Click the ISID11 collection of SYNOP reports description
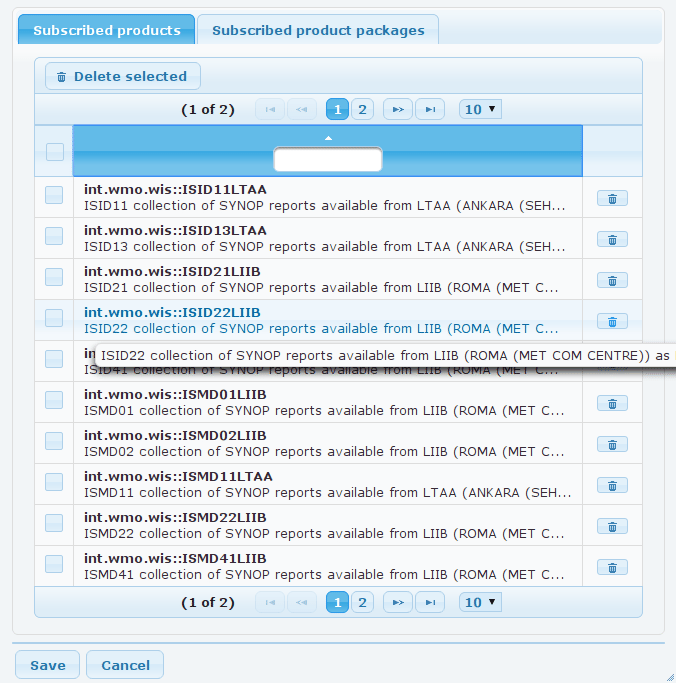Screen dimensions: 676x683 click(324, 206)
